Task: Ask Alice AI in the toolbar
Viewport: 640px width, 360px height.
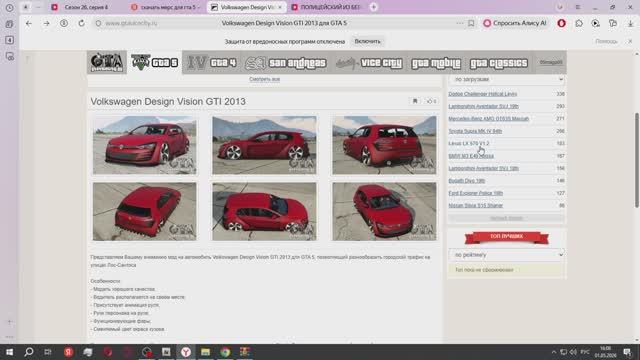Action: (x=515, y=23)
